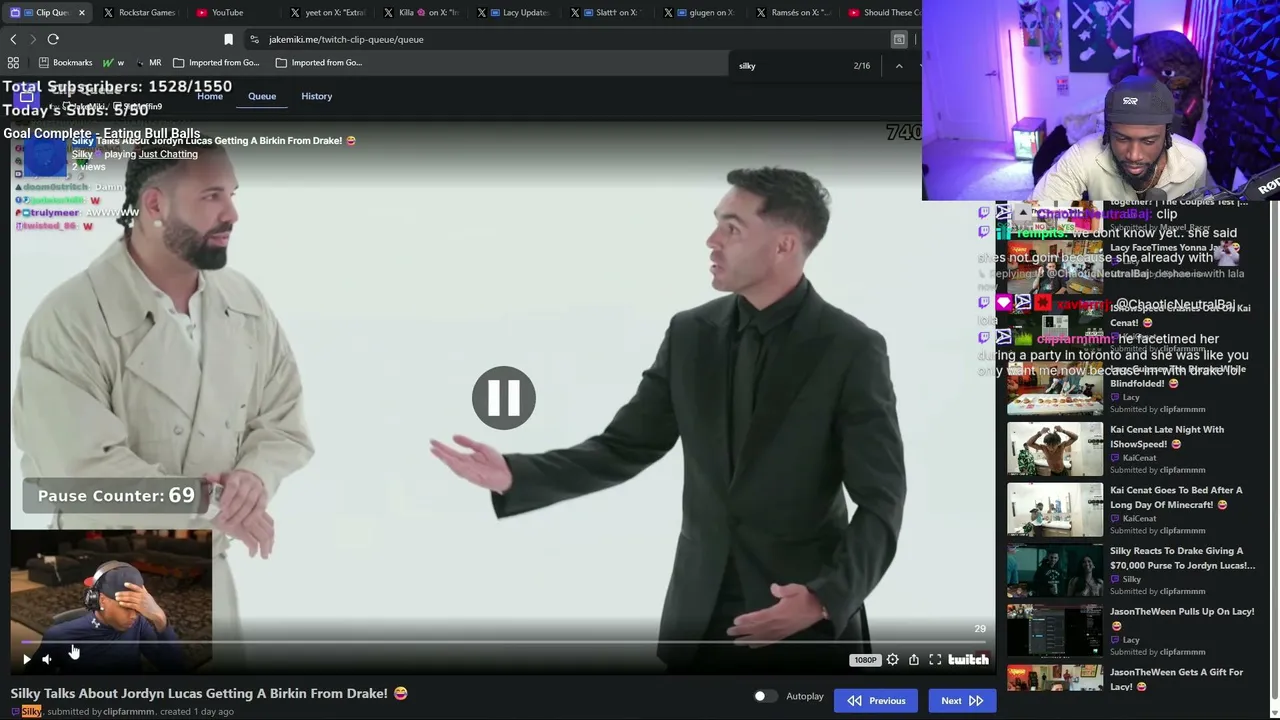Image resolution: width=1280 pixels, height=720 pixels.
Task: Switch to the 'Killa on X' browser tab
Action: point(422,13)
